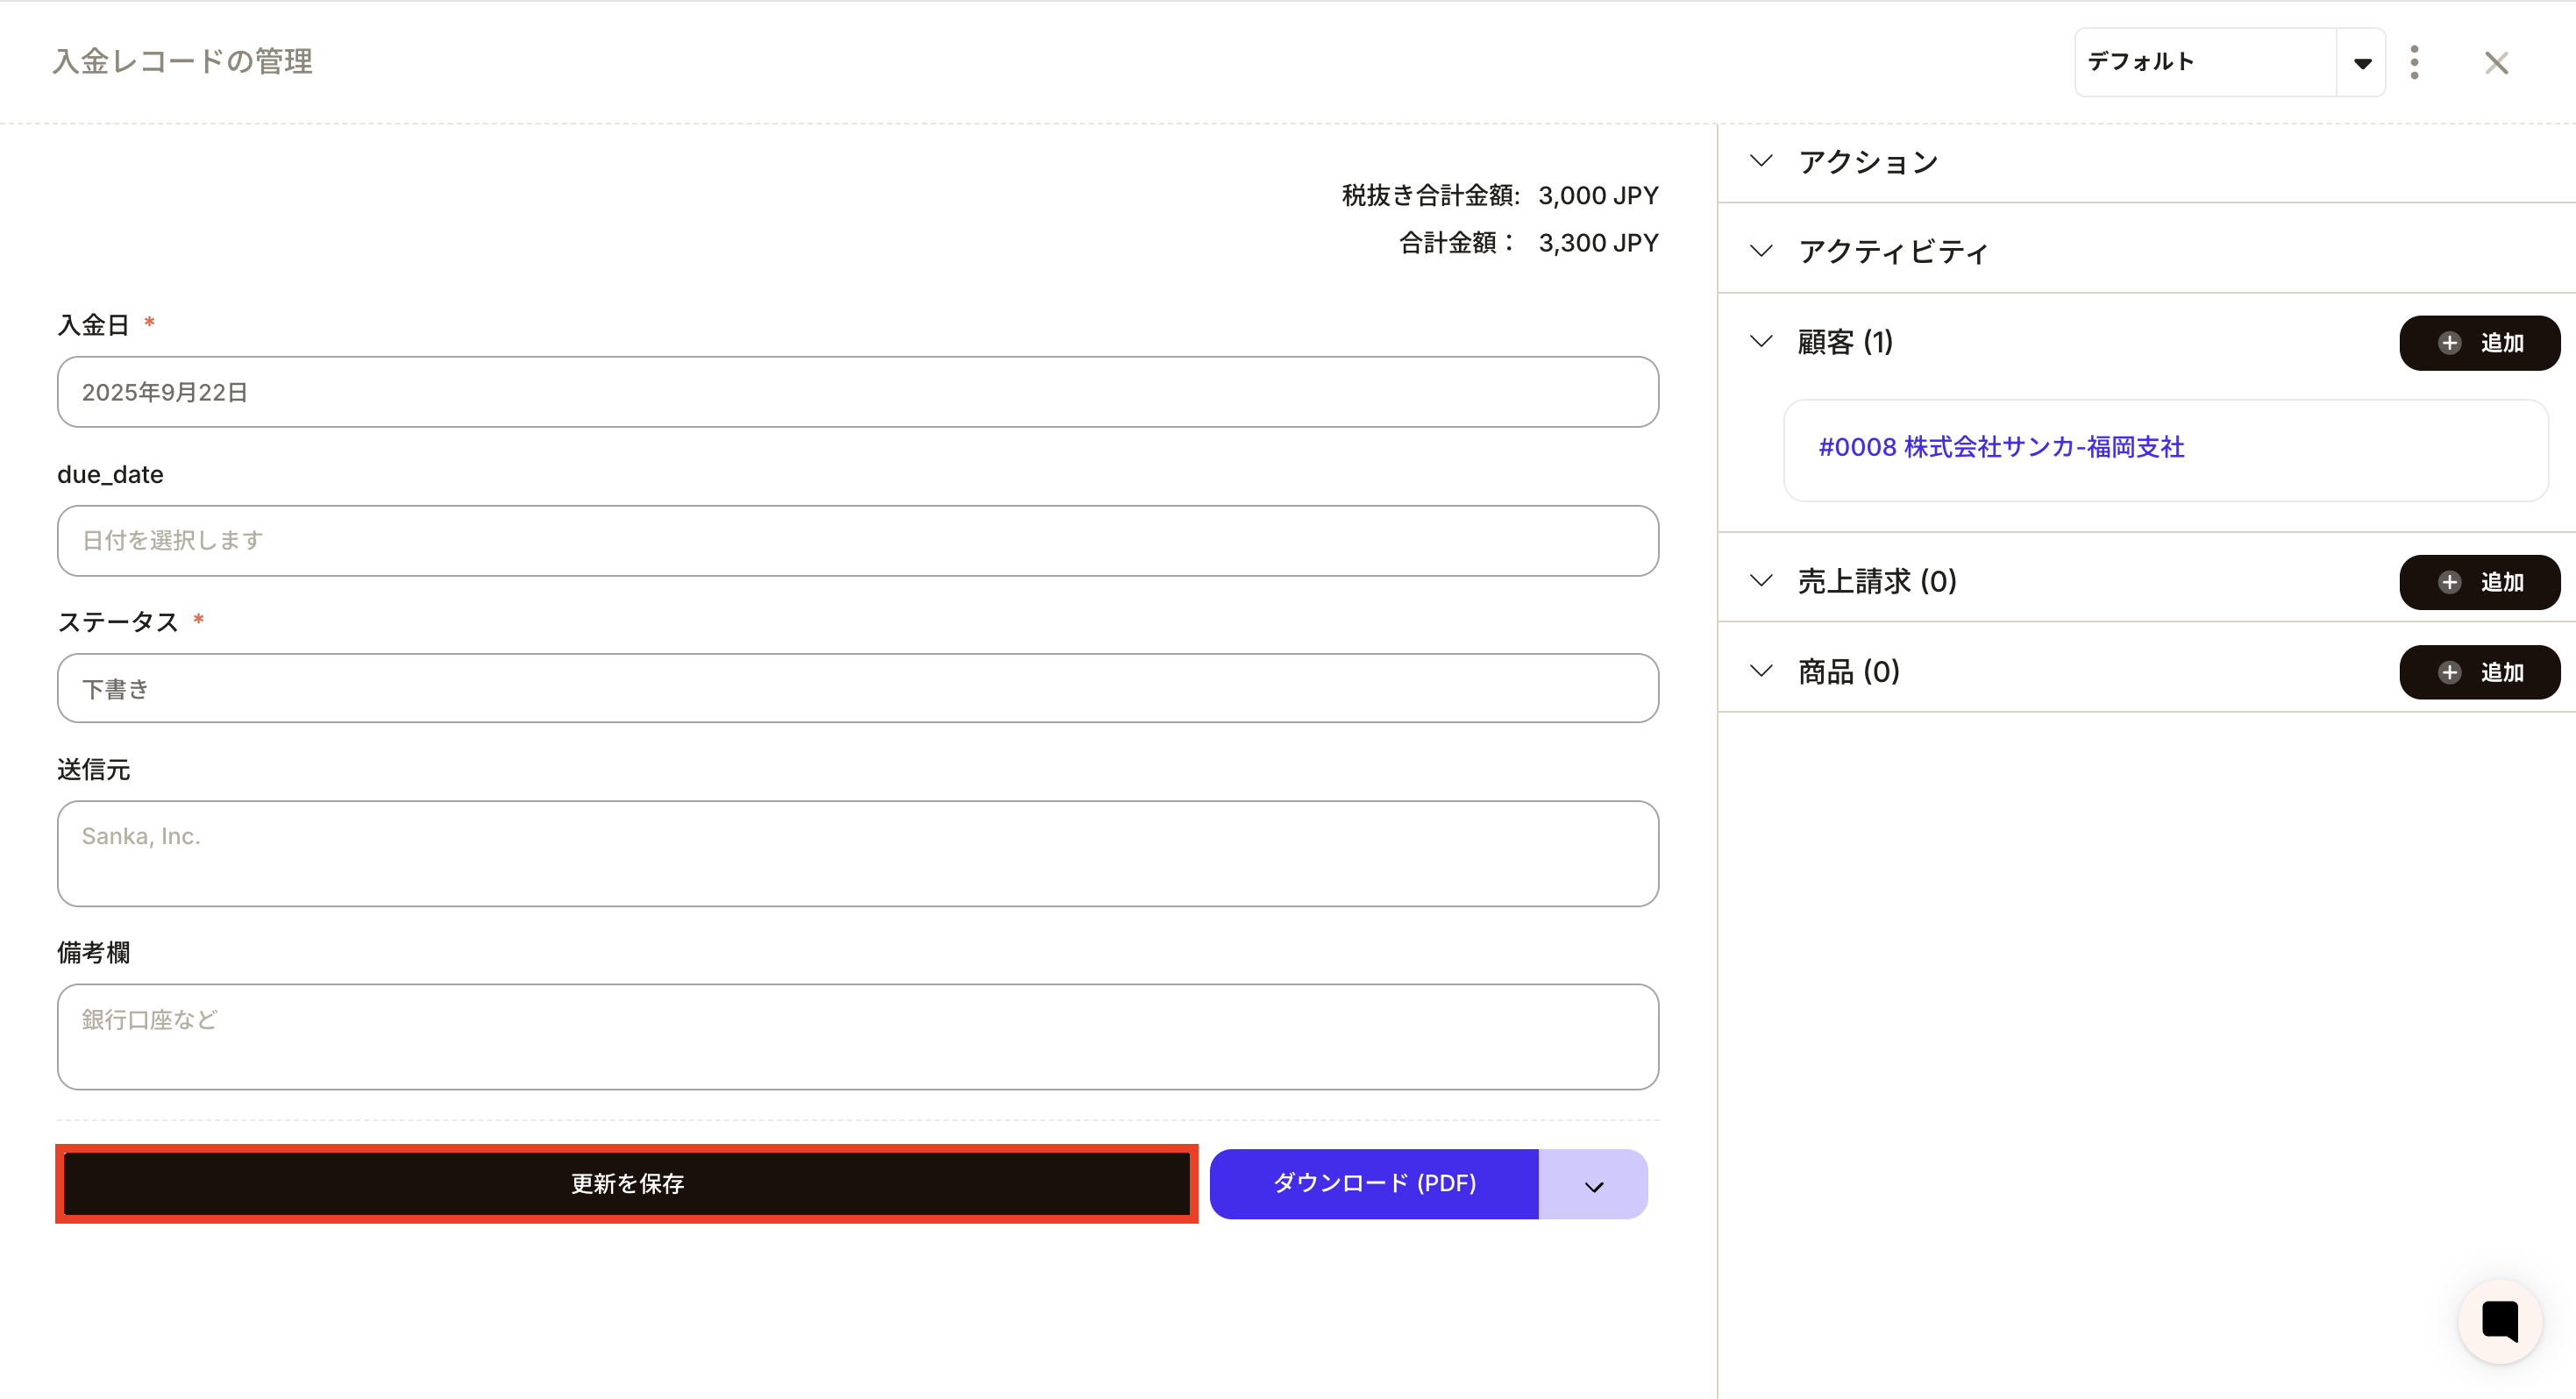Close the payment record panel
Viewport: 2576px width, 1399px height.
tap(2496, 63)
